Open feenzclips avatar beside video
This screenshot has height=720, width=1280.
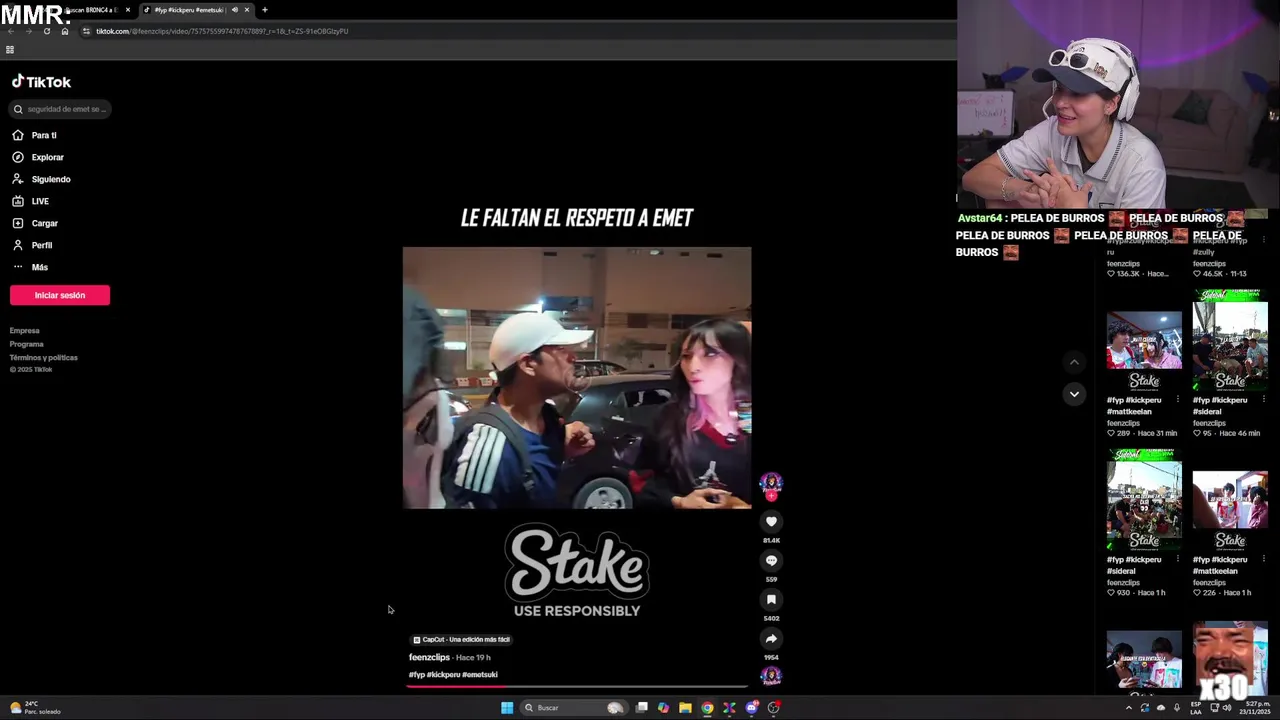tap(771, 485)
